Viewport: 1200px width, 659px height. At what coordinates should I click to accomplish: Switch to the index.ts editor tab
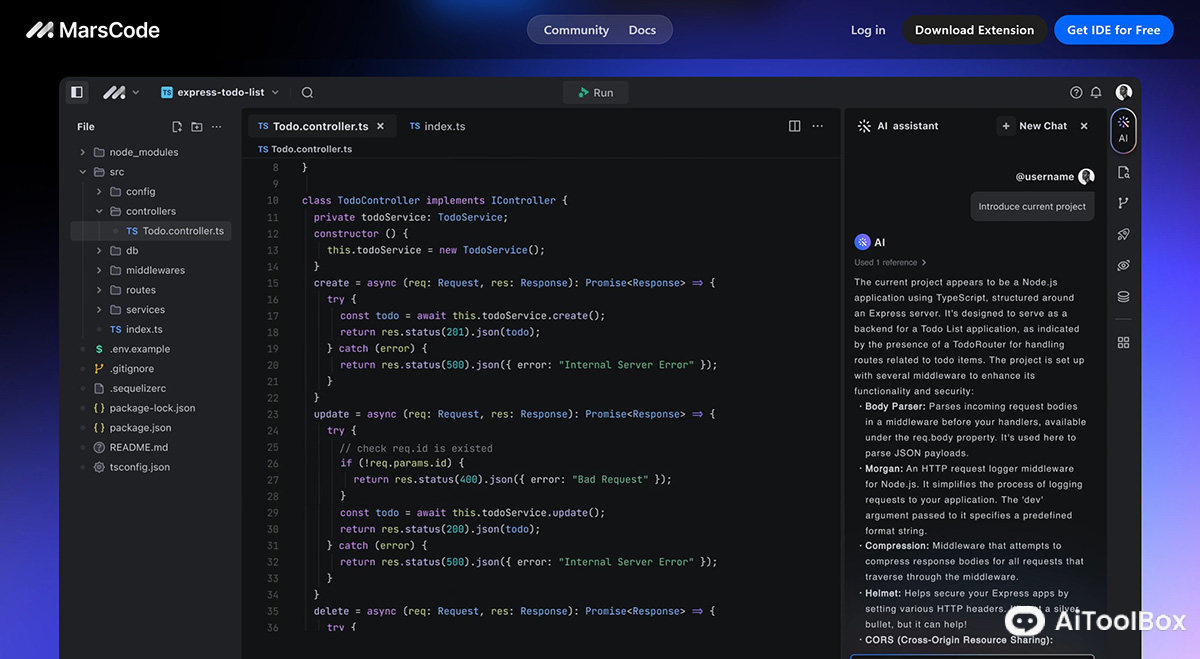click(x=438, y=127)
